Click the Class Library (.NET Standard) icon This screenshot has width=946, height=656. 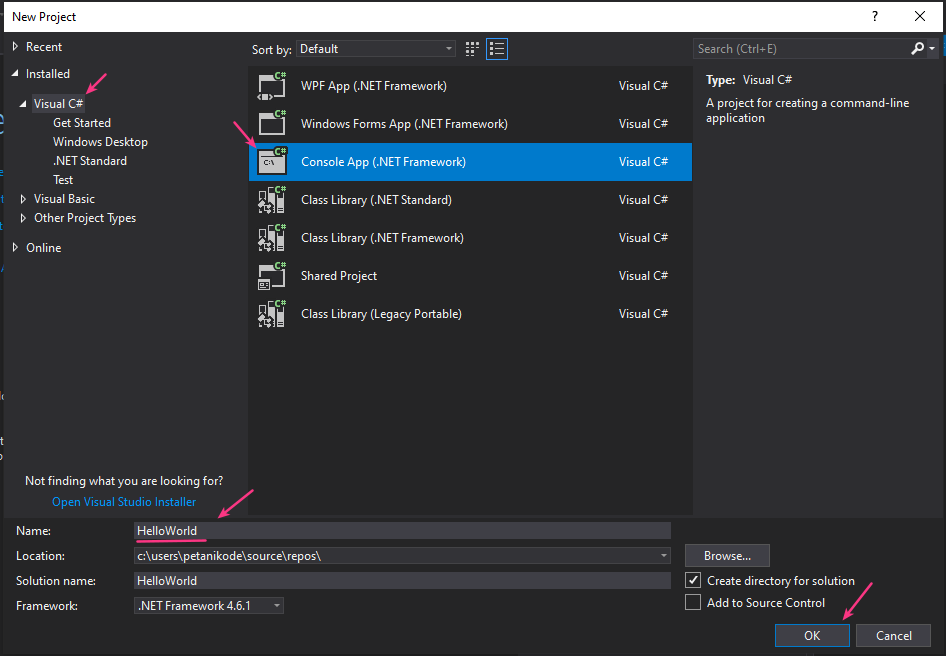pos(272,200)
